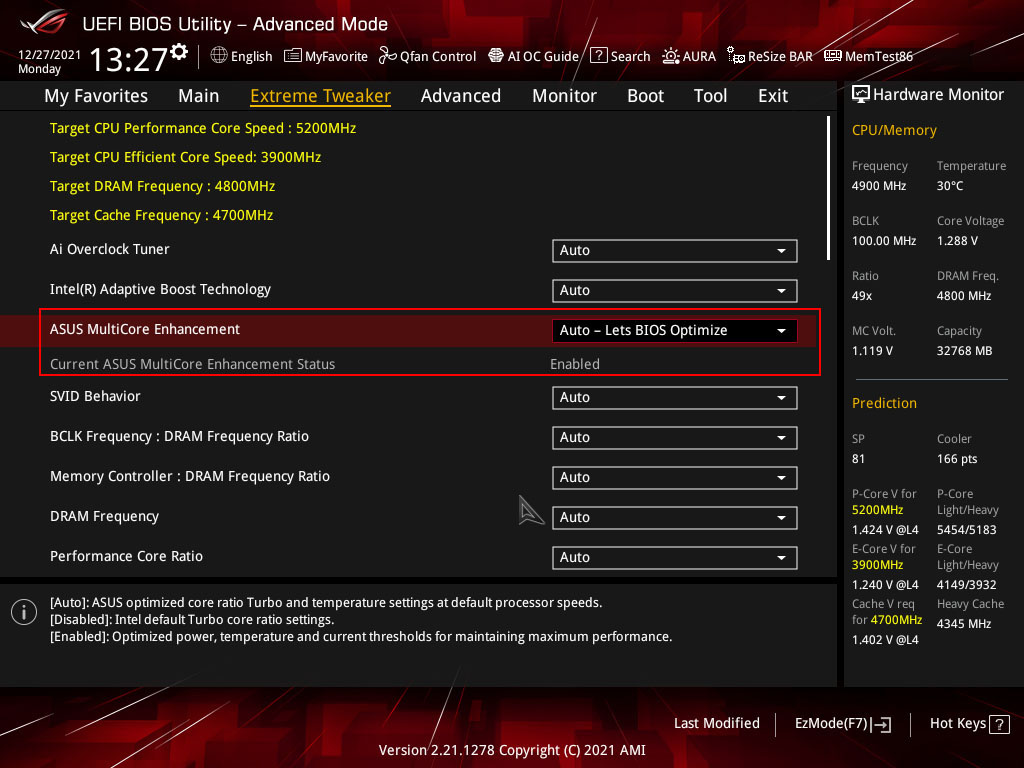Click the Search question mark icon

(x=599, y=56)
